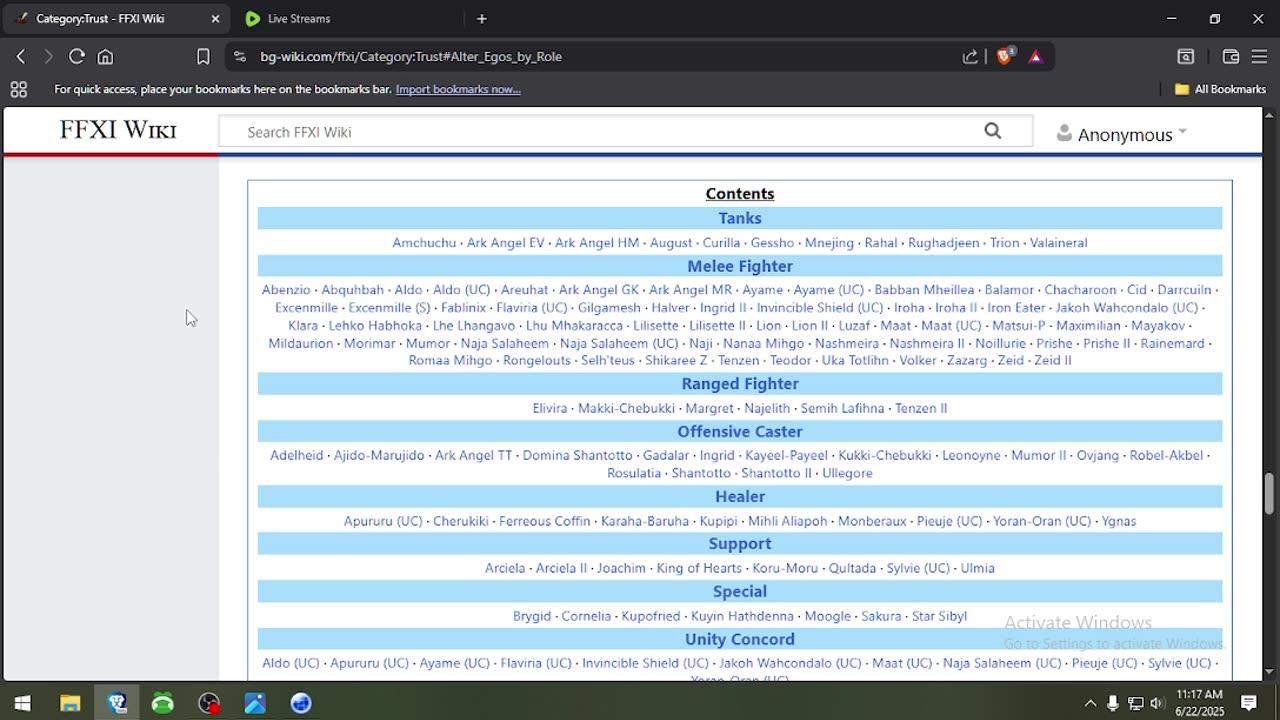
Task: Open File Explorer from taskbar
Action: point(70,703)
